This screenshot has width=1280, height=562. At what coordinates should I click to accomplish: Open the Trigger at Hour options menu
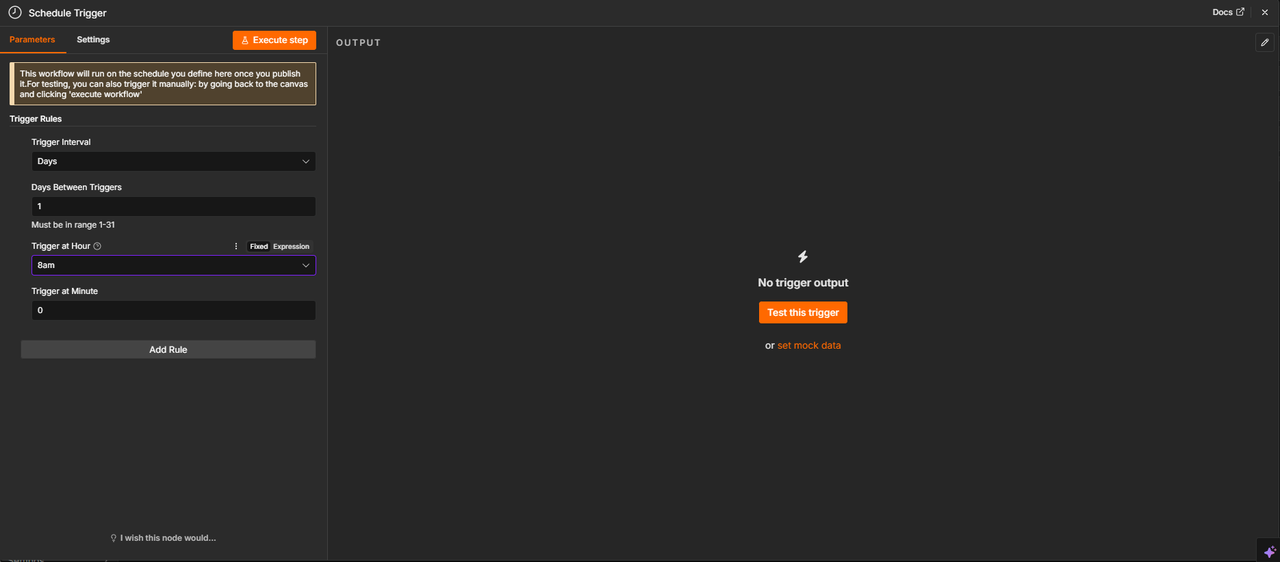pos(236,246)
